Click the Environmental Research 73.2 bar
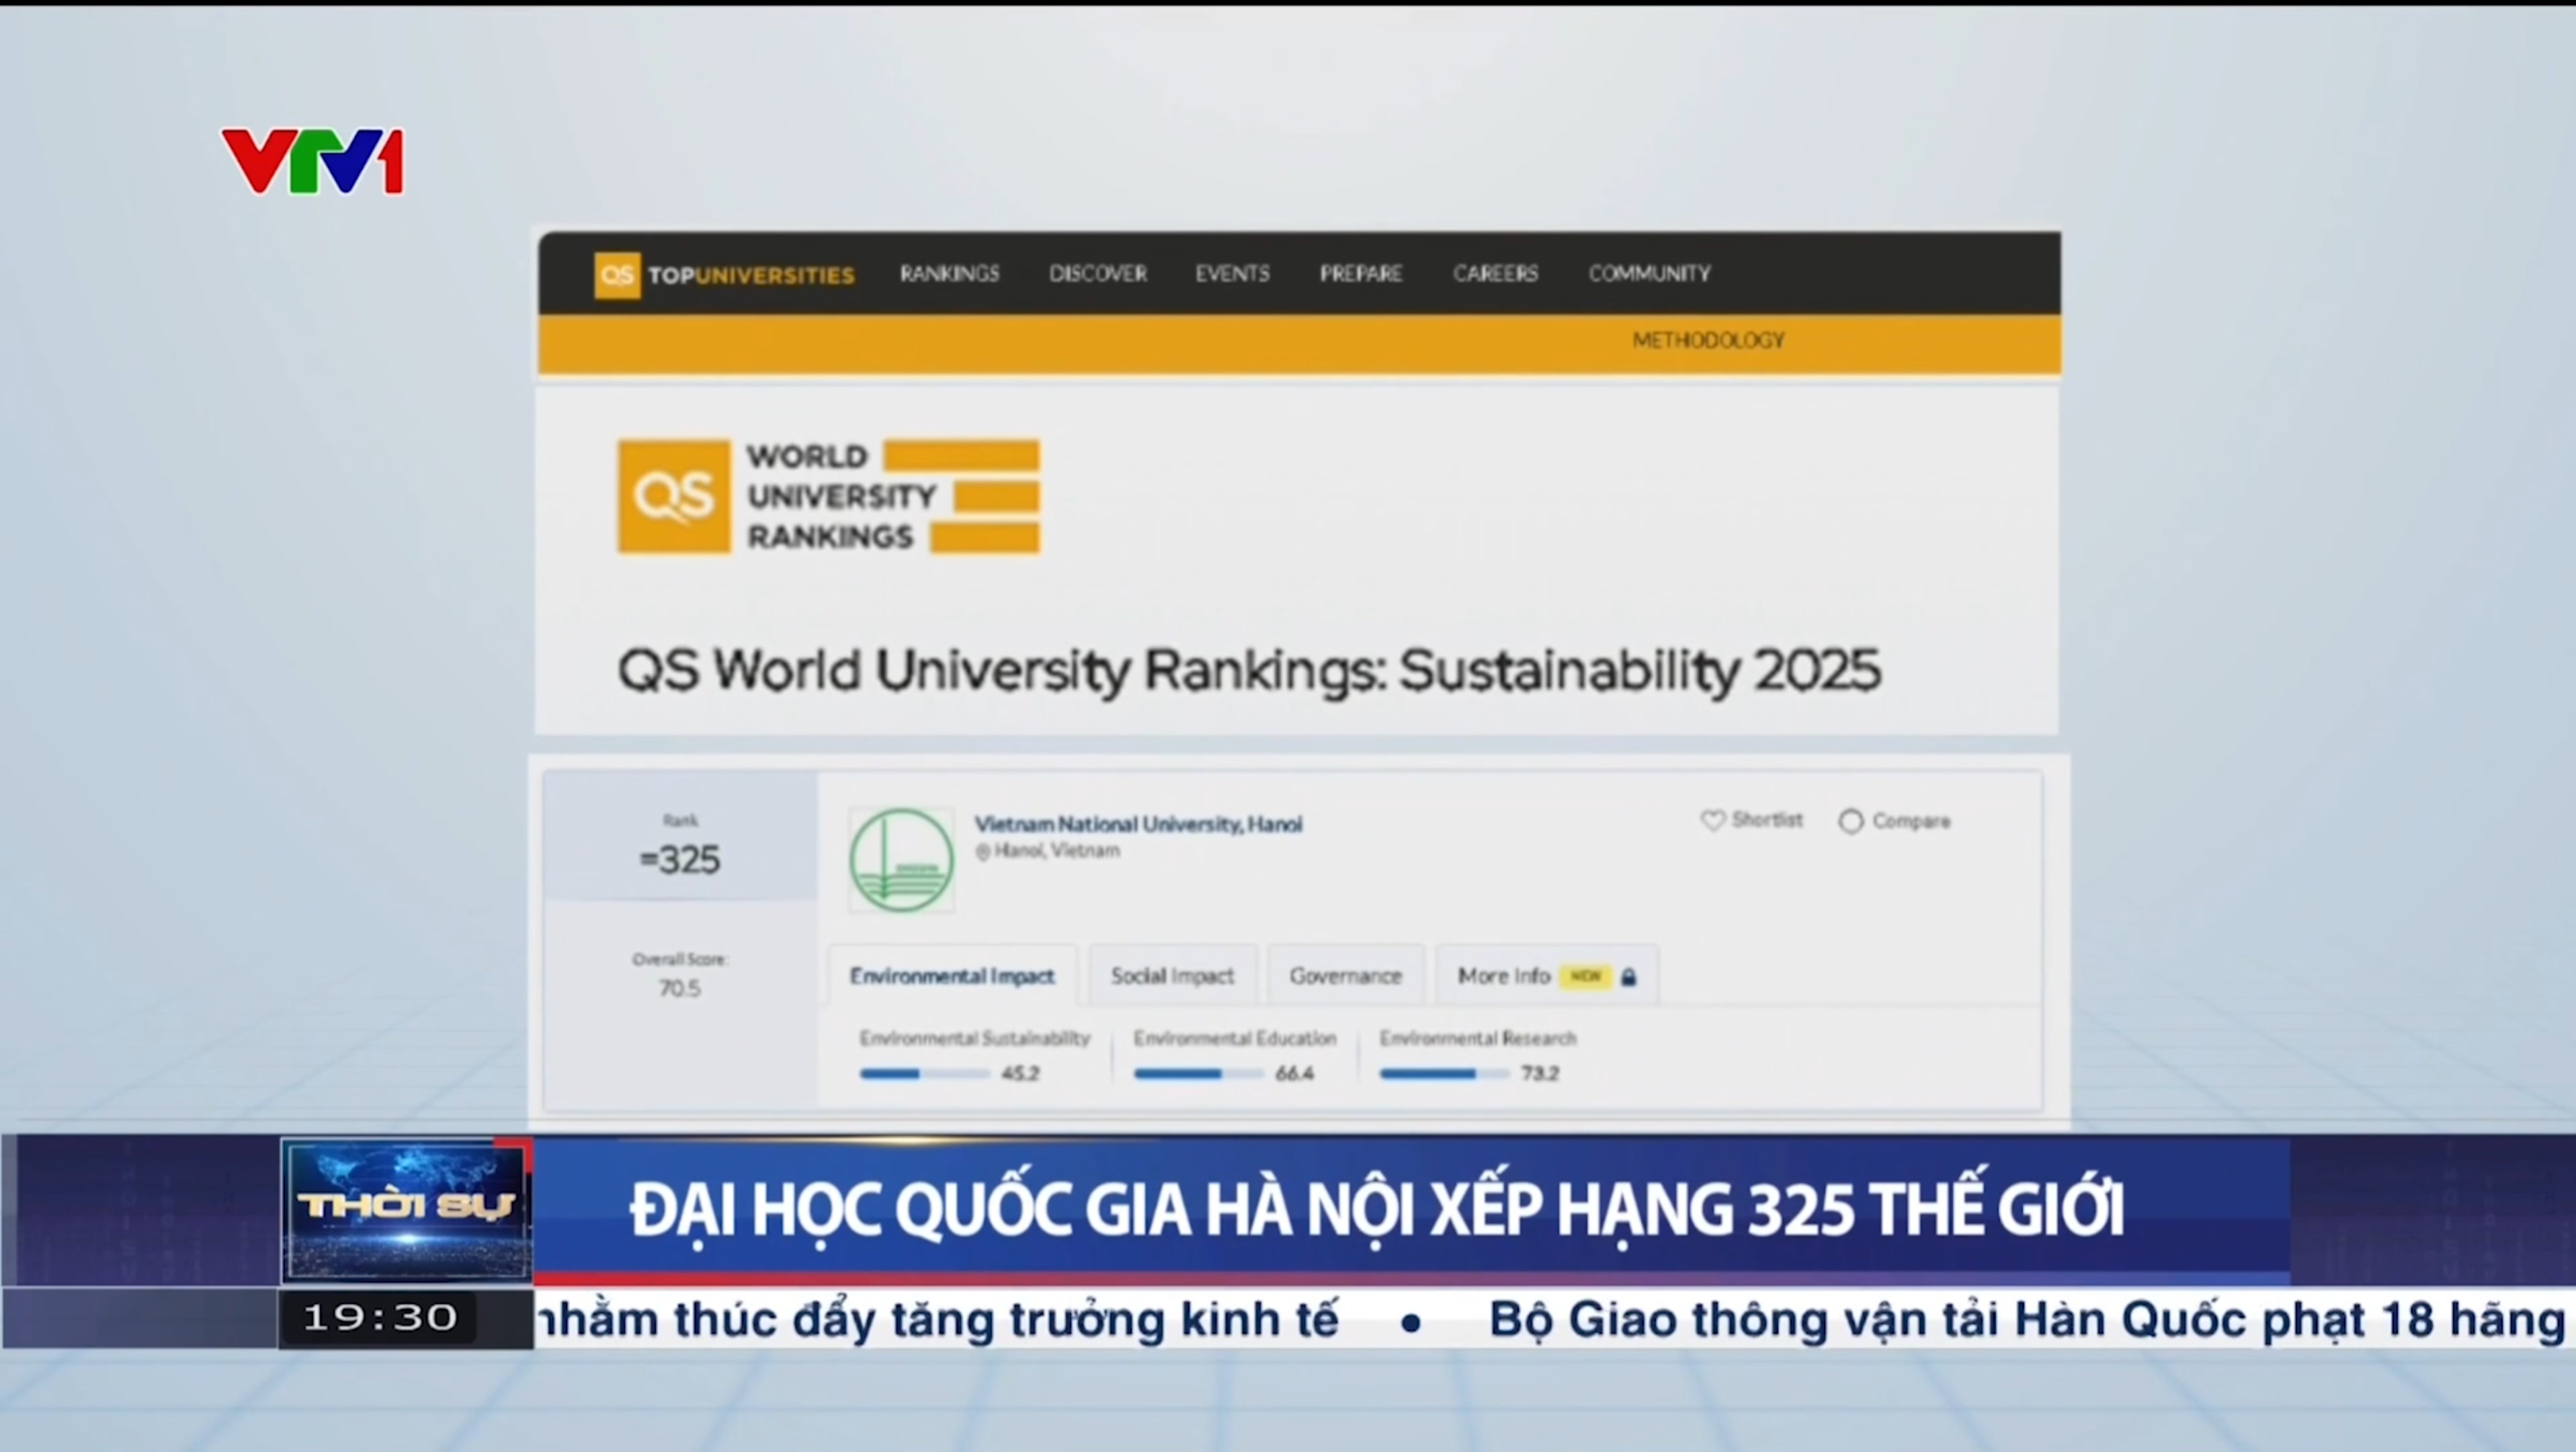Image resolution: width=2576 pixels, height=1452 pixels. [1444, 1074]
